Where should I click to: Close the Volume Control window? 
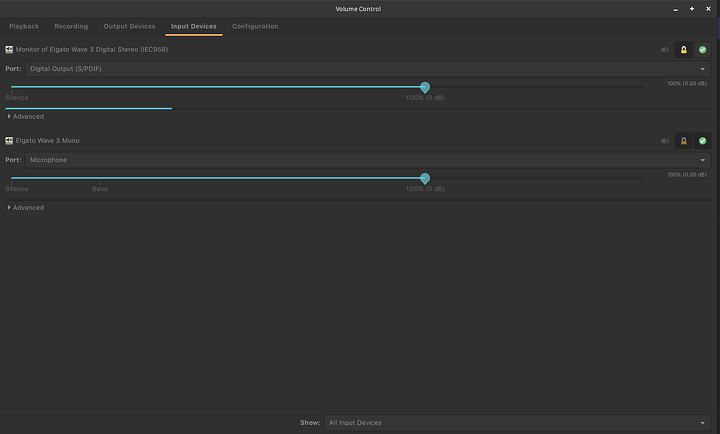coord(708,9)
